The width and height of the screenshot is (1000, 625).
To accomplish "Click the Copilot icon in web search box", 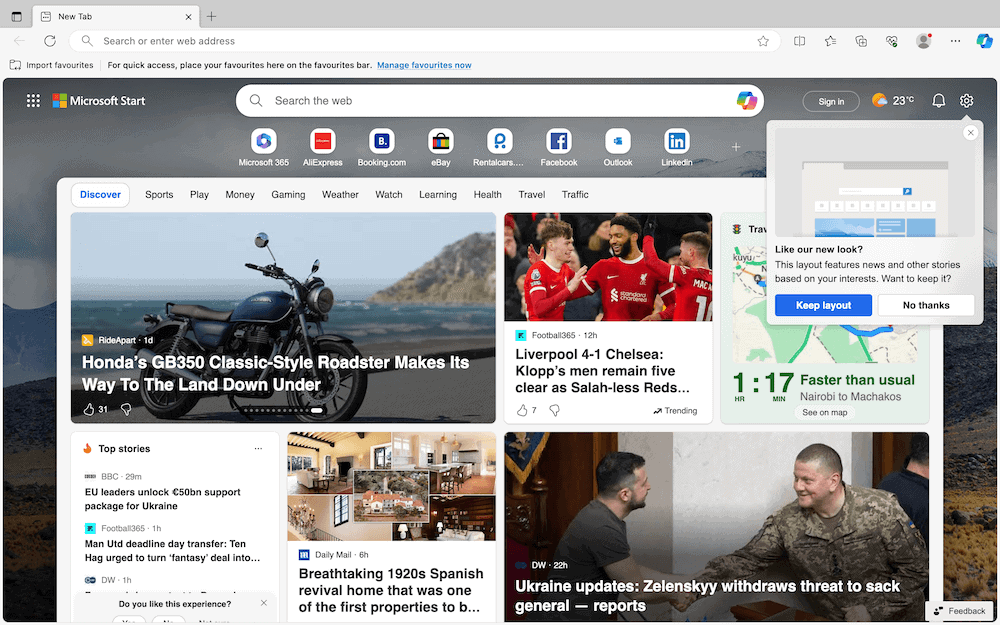I will click(746, 101).
